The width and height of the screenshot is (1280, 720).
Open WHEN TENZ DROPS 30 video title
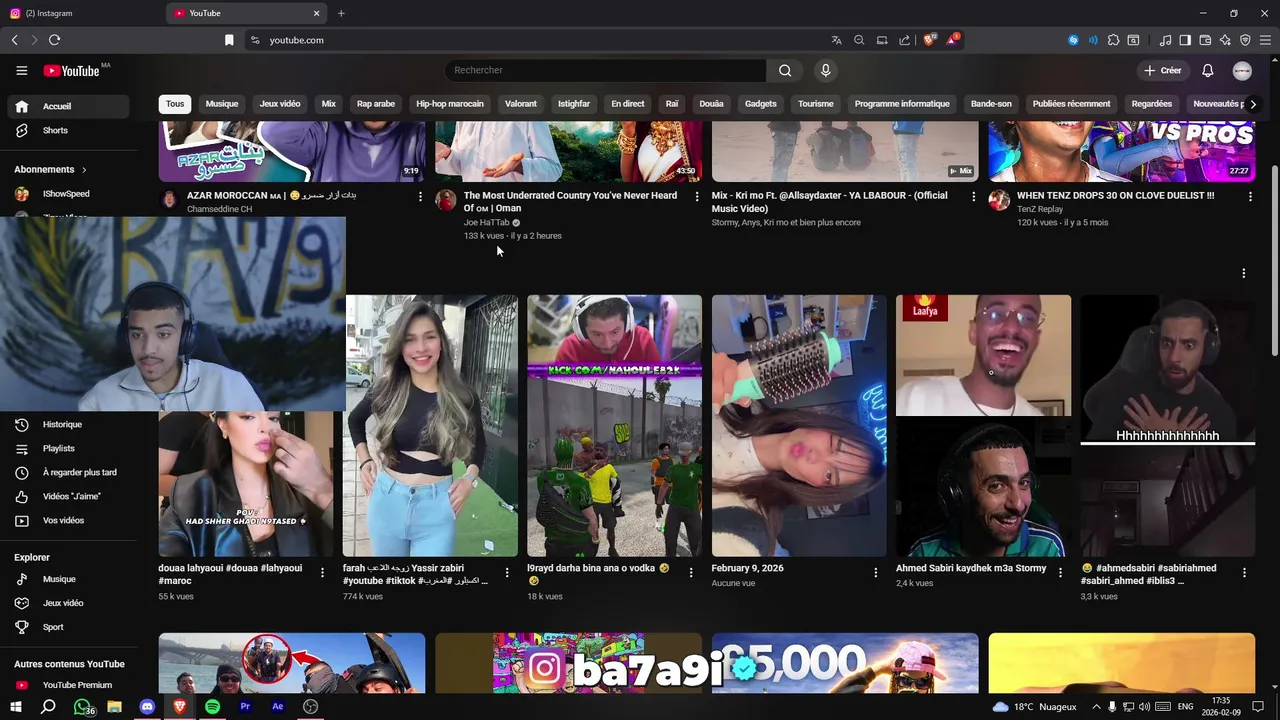[1115, 196]
